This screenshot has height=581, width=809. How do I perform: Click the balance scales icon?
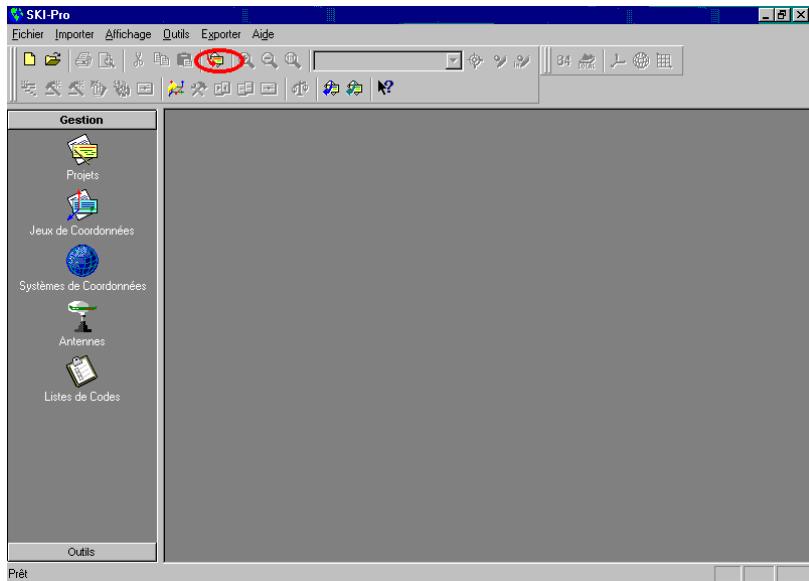[x=300, y=88]
